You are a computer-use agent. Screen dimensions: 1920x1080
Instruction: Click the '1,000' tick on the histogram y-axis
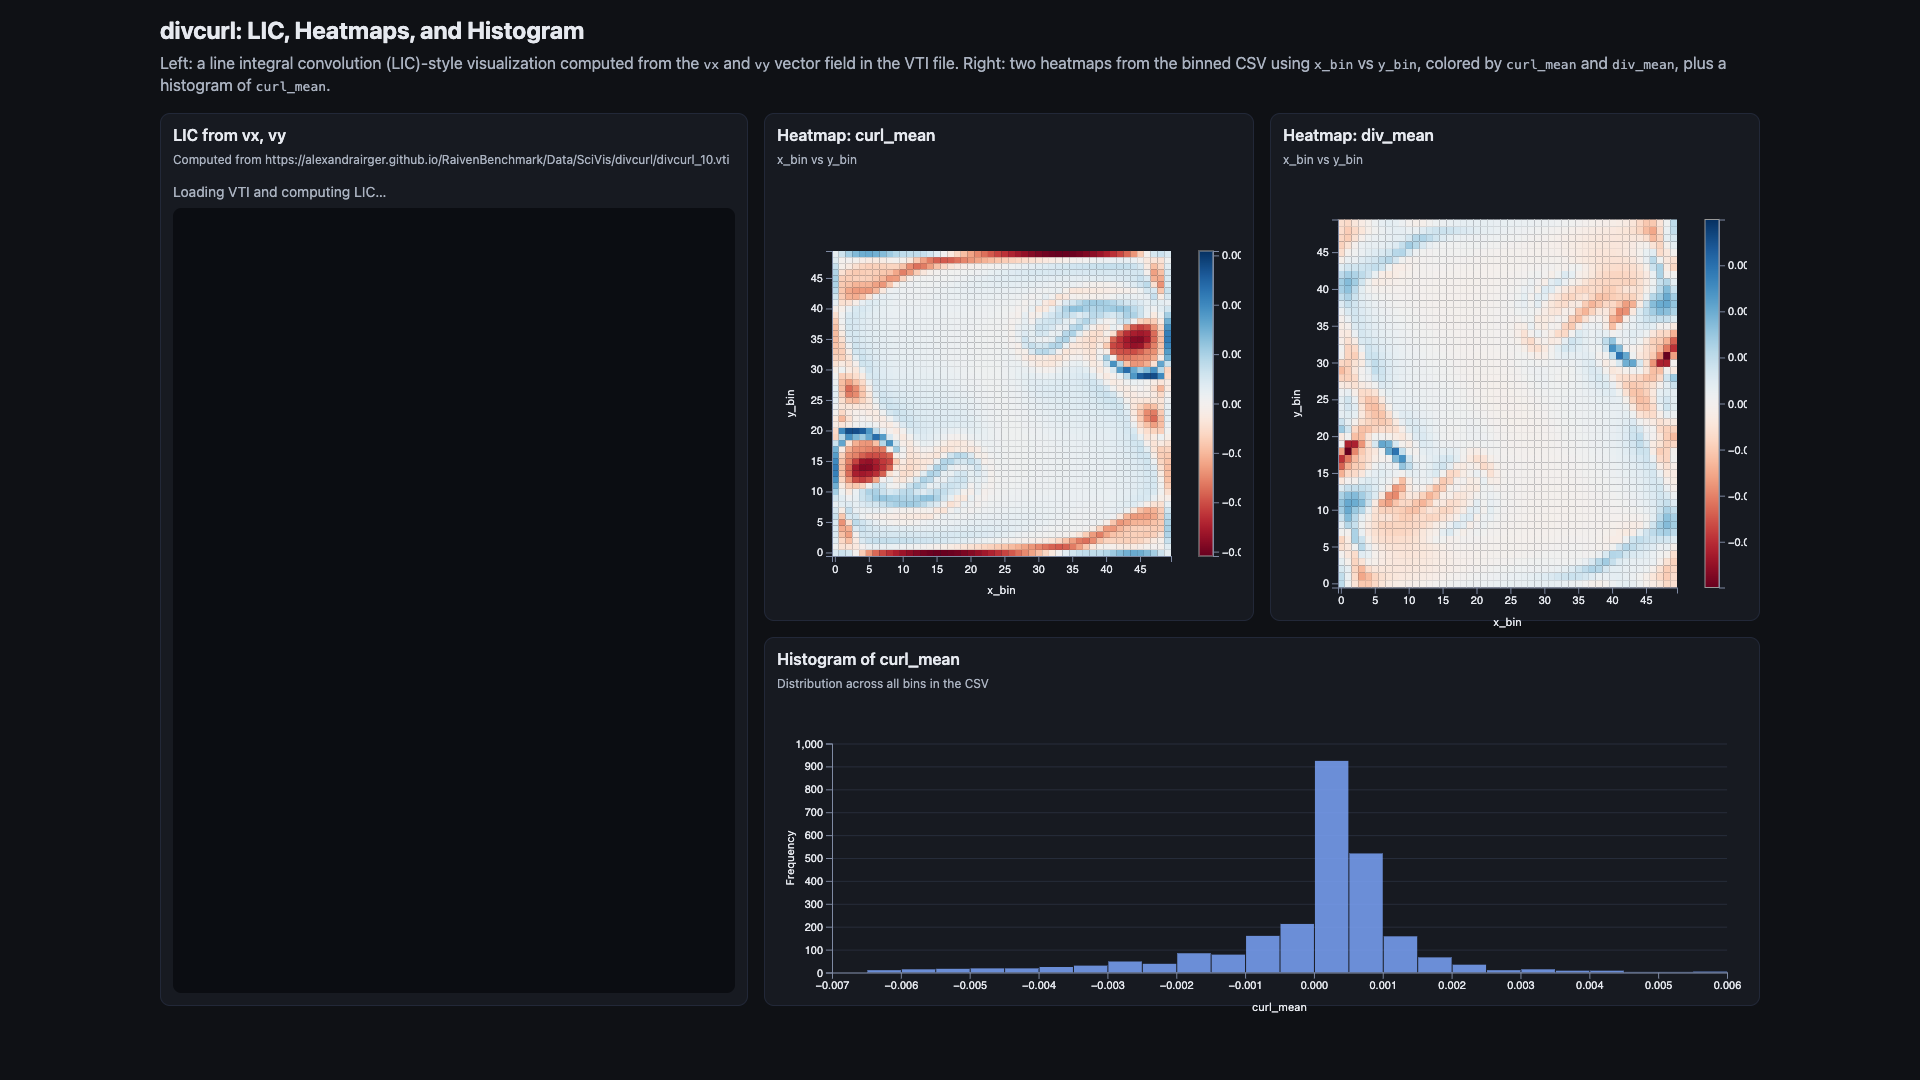tap(809, 744)
